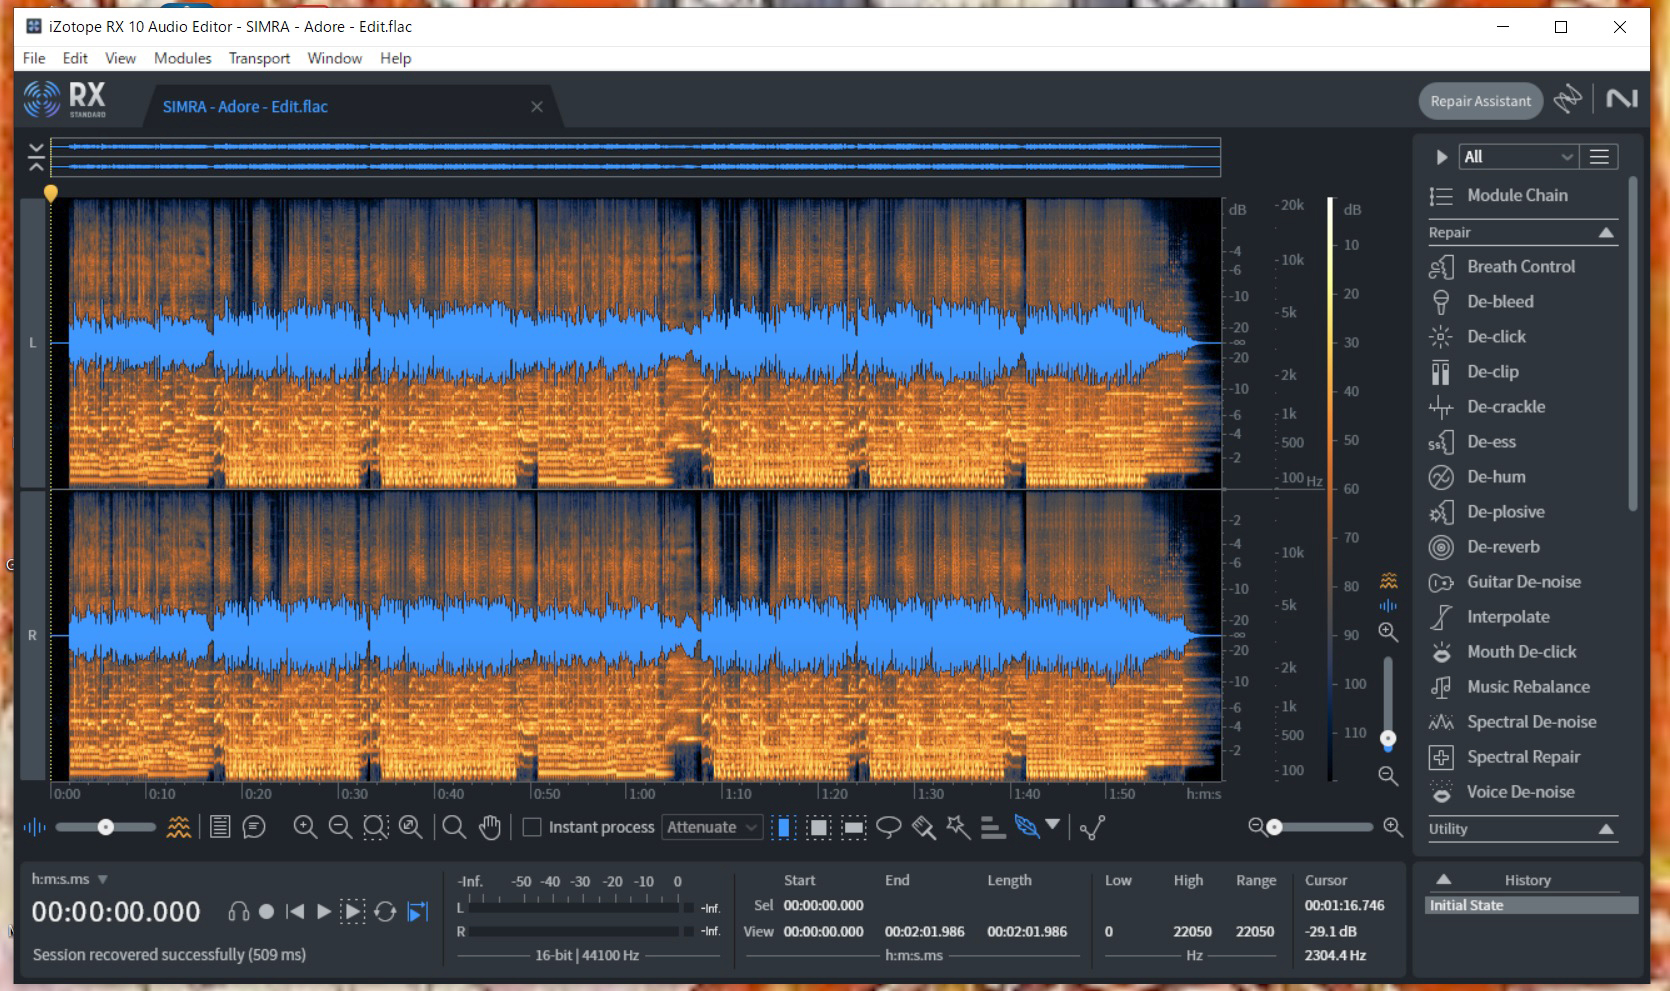This screenshot has width=1670, height=991.
Task: Enable the Instant process checkbox
Action: [x=532, y=827]
